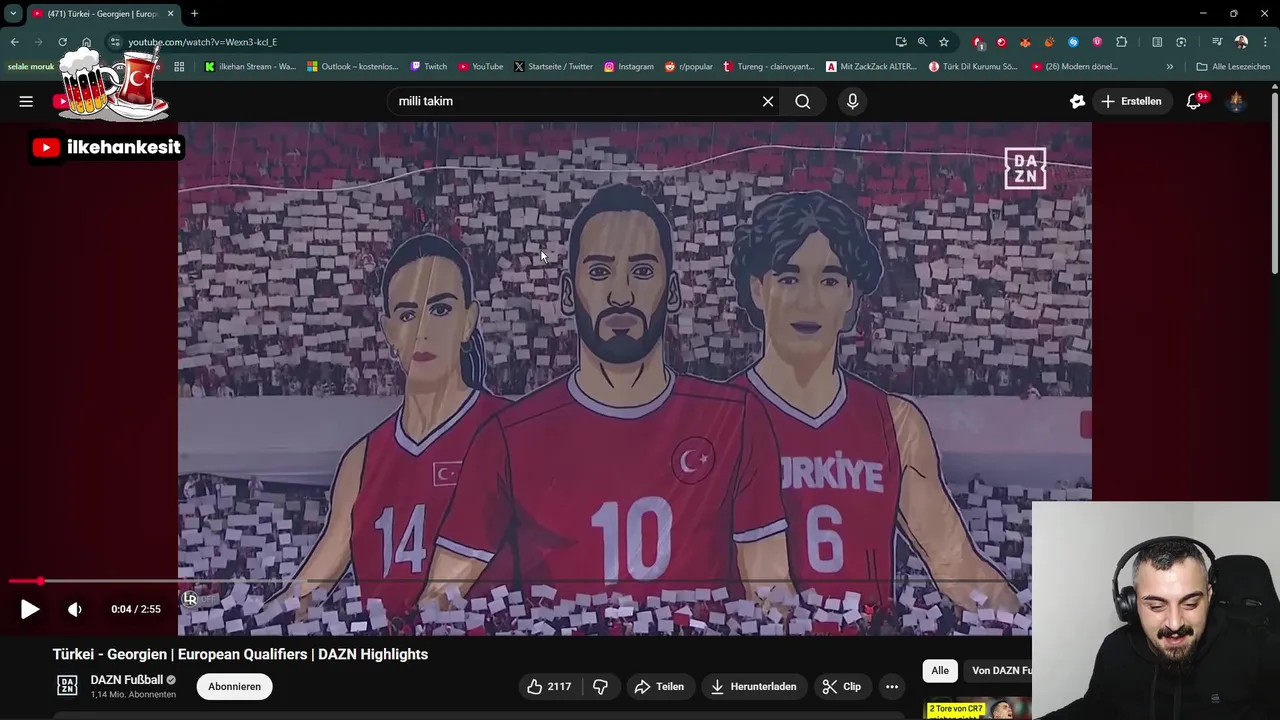The image size is (1280, 720).
Task: Share the video via Teilen
Action: click(659, 686)
